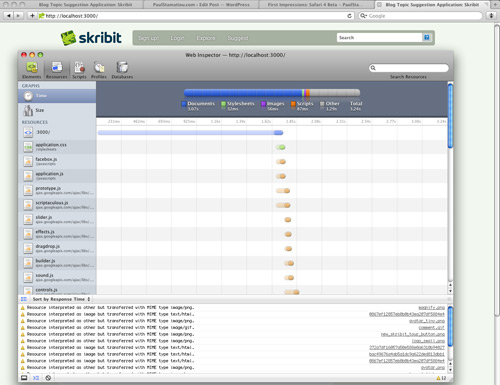Click the localhost:3000 address bar
The width and height of the screenshot is (500, 385).
[x=195, y=16]
